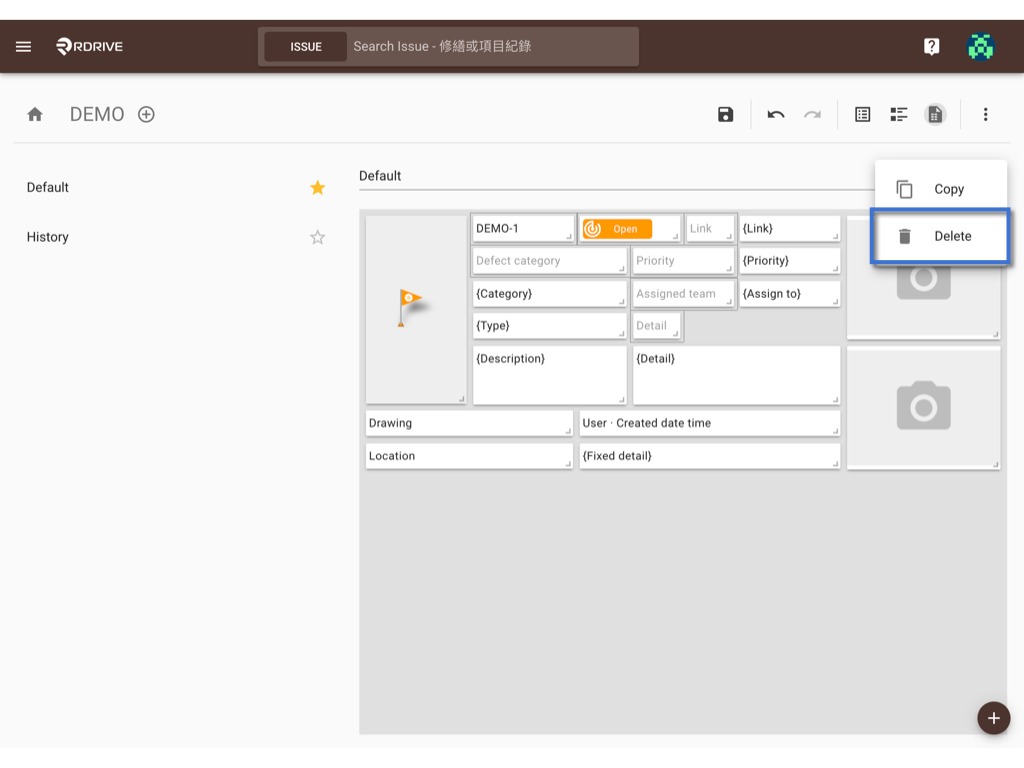
Task: Open the help question mark icon
Action: pos(931,46)
